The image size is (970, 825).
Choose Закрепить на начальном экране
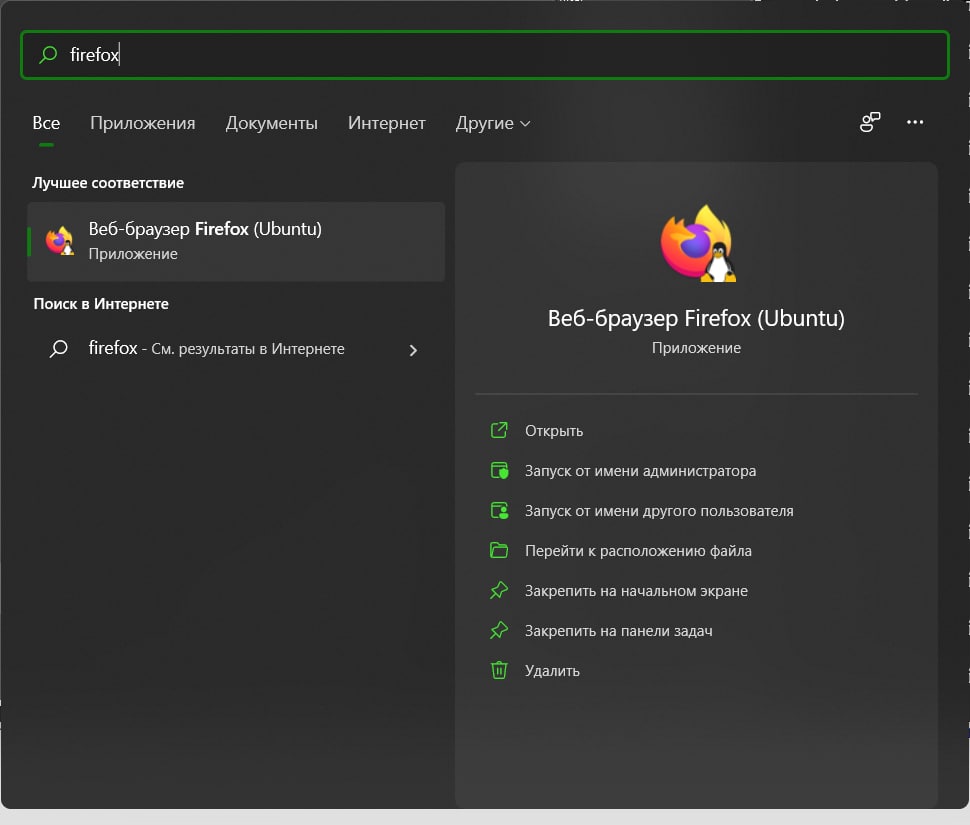pyautogui.click(x=636, y=591)
